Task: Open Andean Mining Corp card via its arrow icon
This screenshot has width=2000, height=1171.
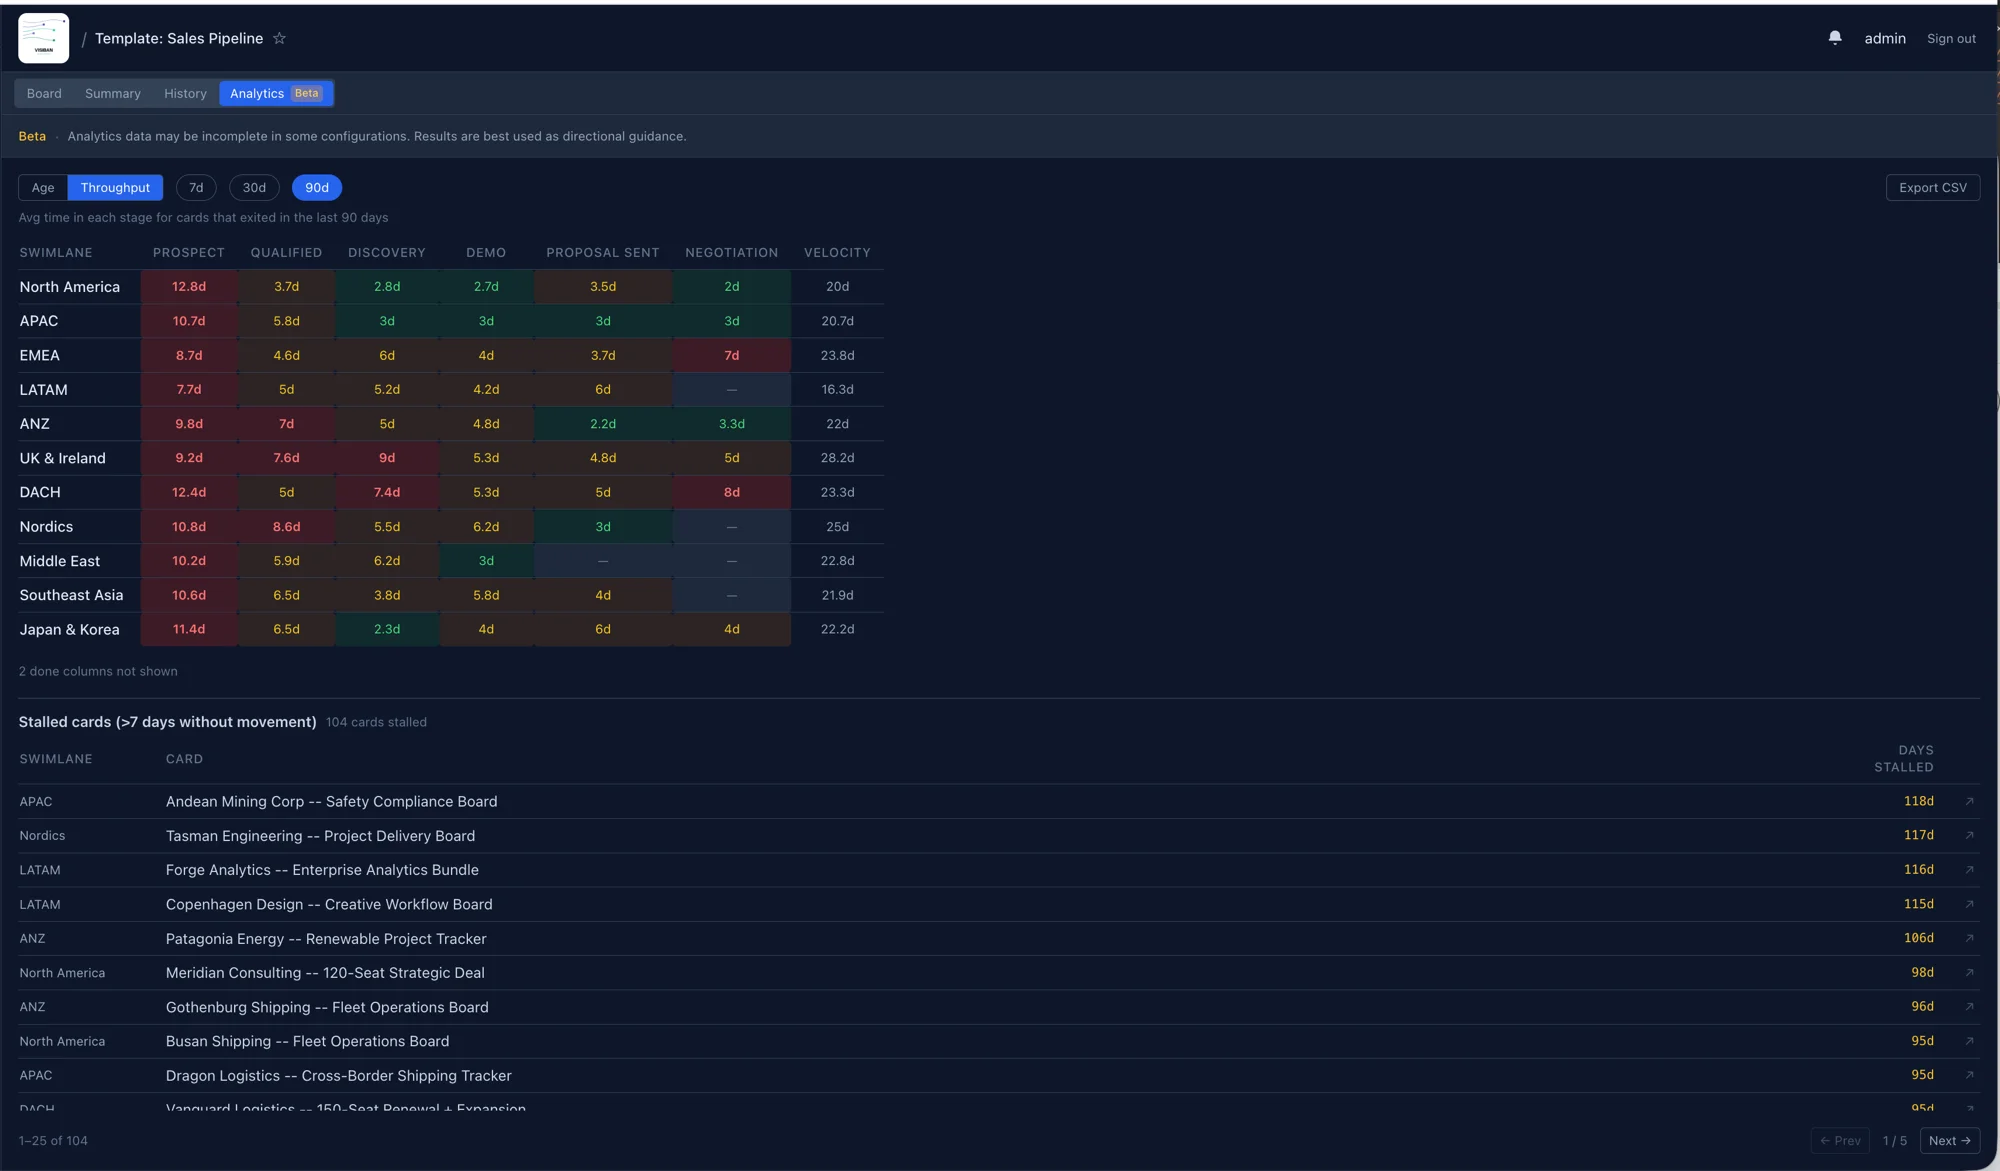Action: coord(1969,801)
